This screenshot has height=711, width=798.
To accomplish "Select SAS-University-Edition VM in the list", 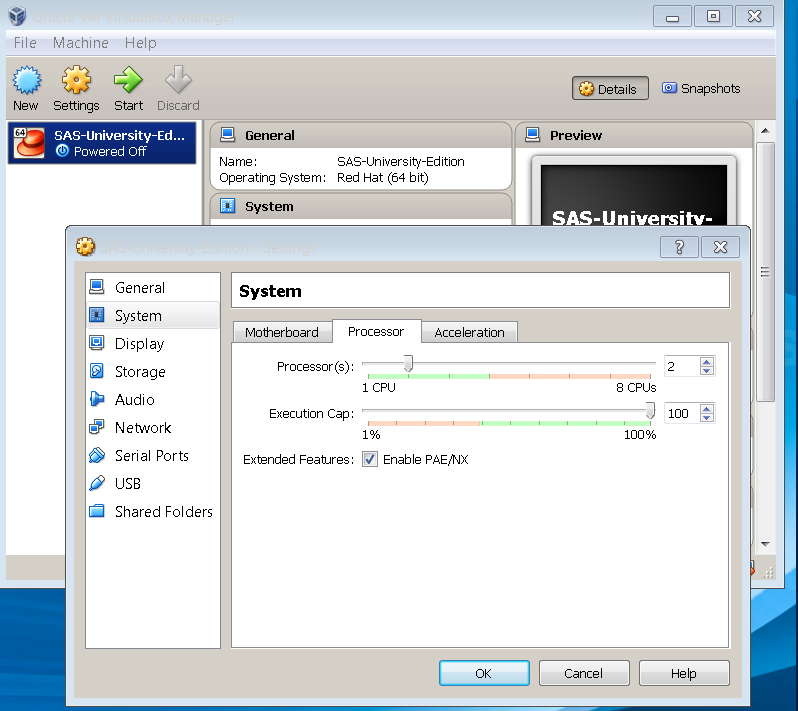I will 102,143.
